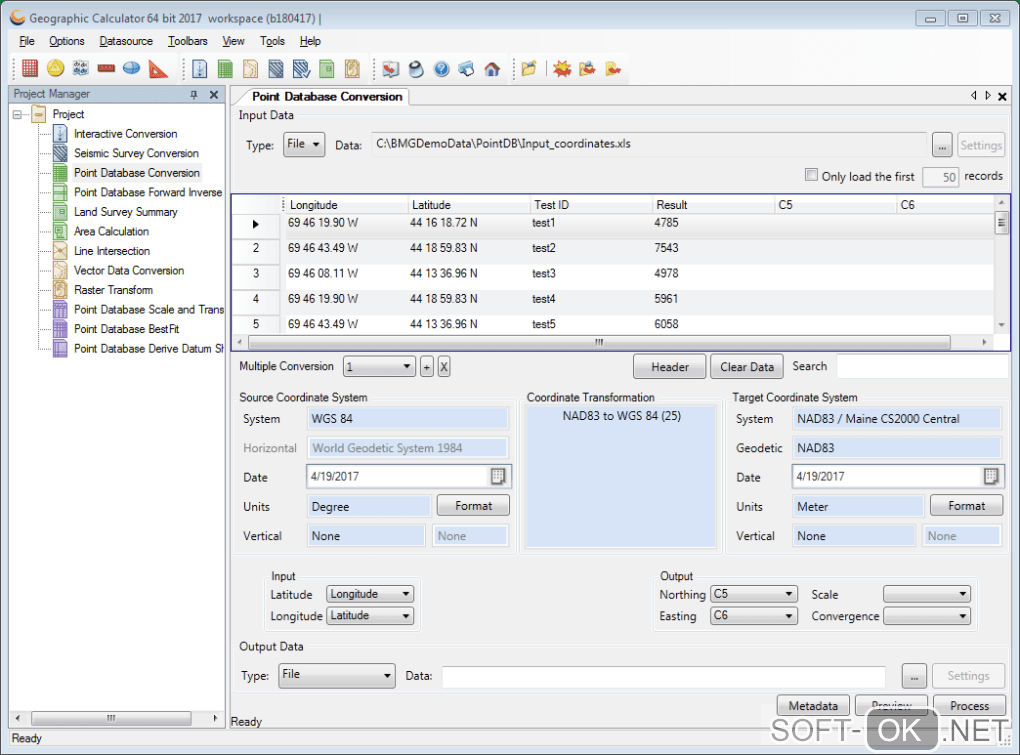
Task: Open the Input Data Type dropdown
Action: coord(304,145)
